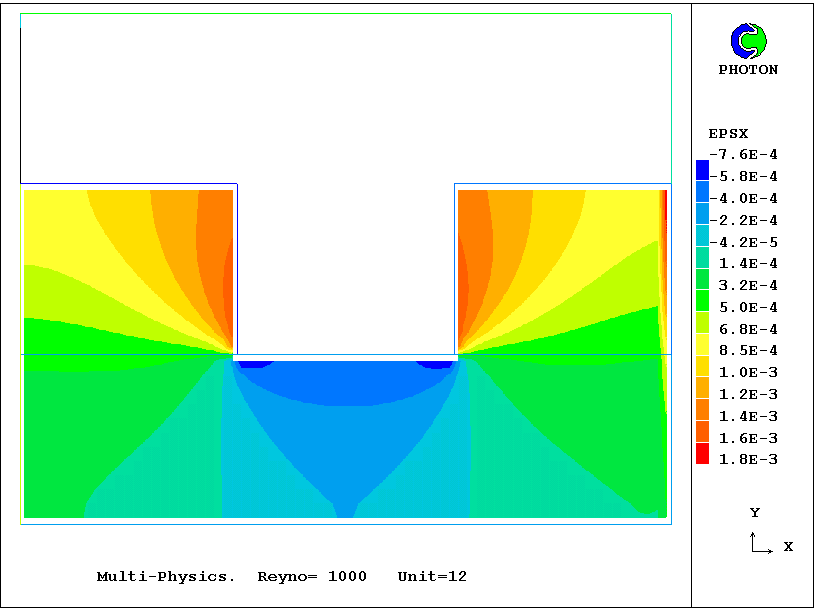Click the X axis label

click(x=788, y=547)
